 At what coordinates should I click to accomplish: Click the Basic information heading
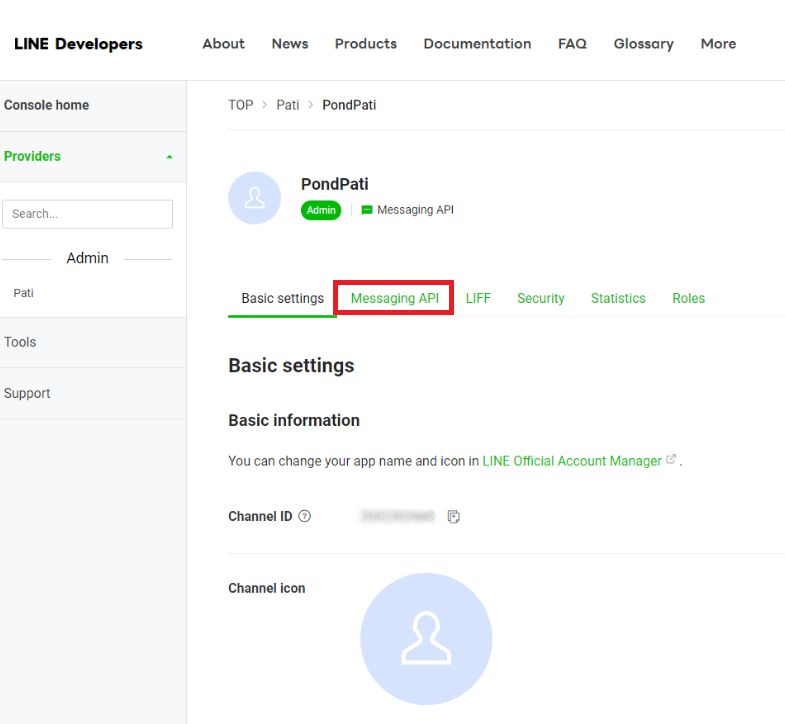tap(294, 421)
